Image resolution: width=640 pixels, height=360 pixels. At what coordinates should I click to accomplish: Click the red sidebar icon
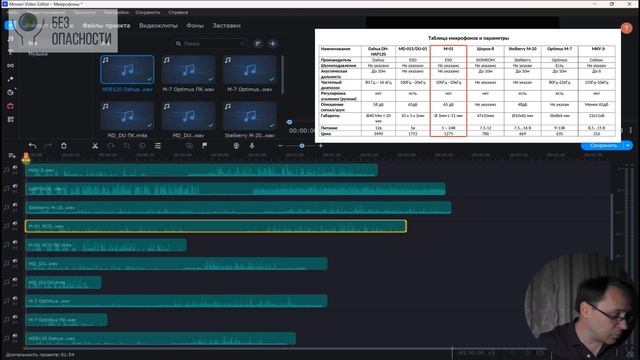click(11, 106)
